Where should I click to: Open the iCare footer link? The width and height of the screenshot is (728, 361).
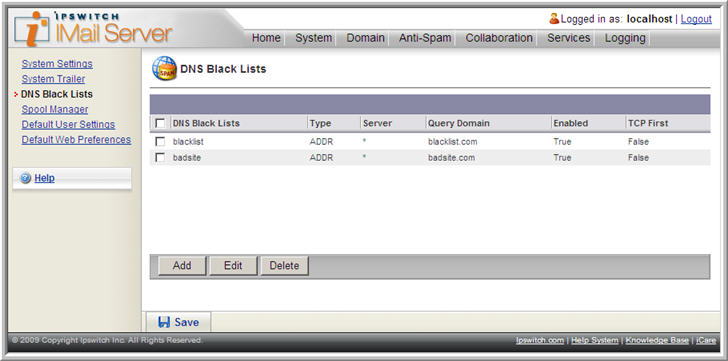point(706,340)
